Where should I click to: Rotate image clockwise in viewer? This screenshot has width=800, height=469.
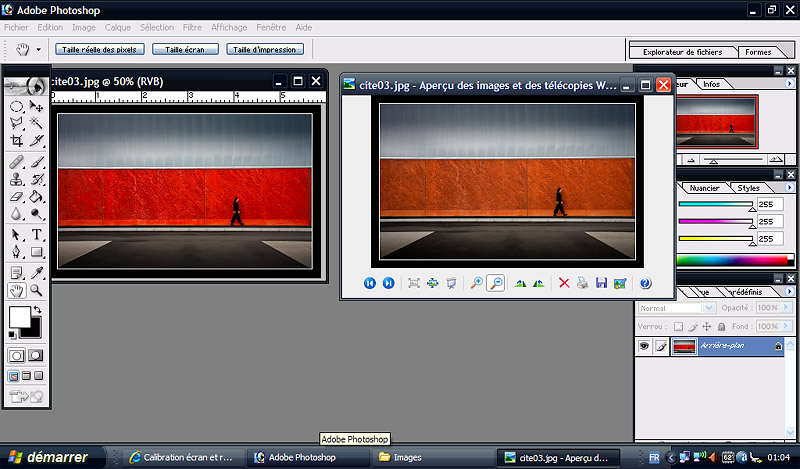point(520,283)
